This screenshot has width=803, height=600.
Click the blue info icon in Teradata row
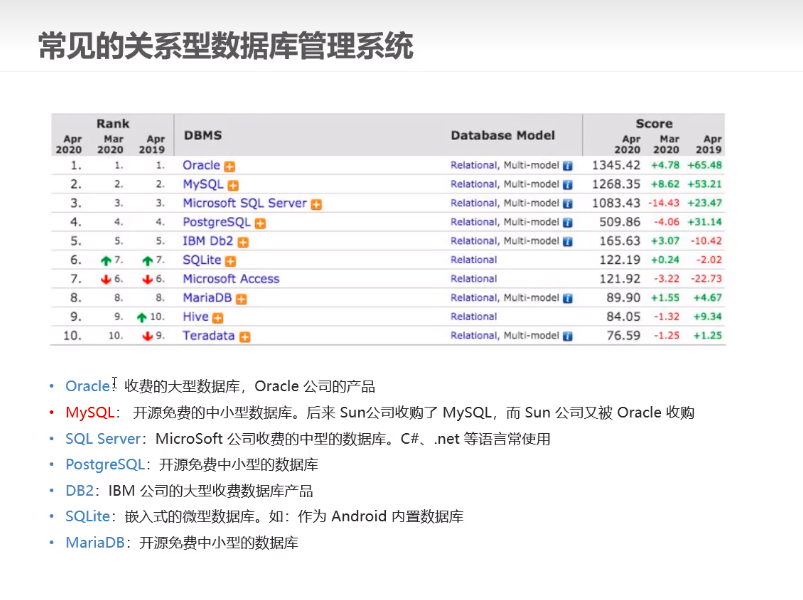tap(567, 336)
